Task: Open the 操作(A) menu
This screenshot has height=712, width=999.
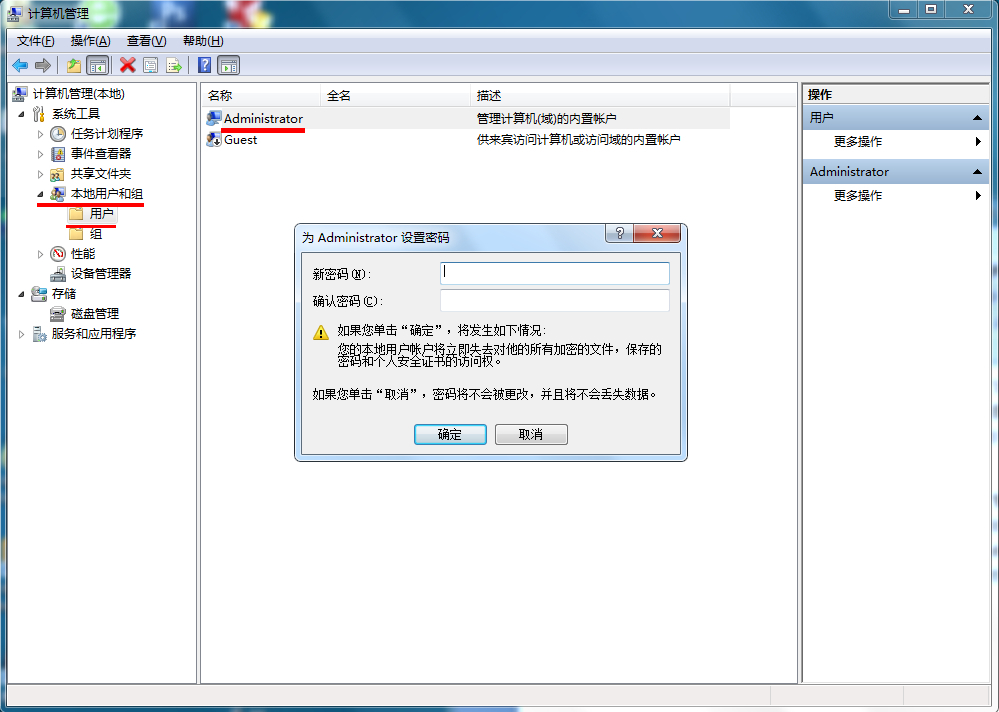Action: point(90,41)
